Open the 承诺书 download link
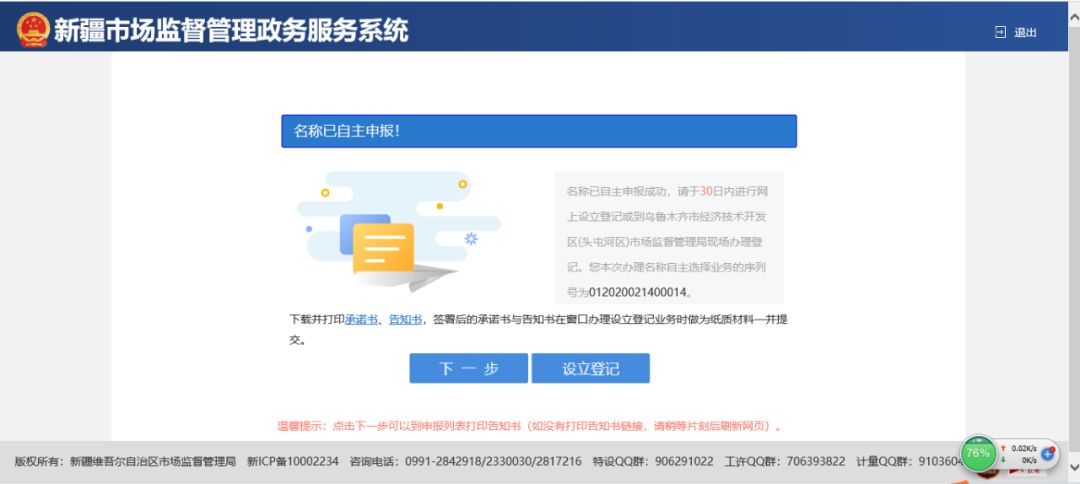 point(361,320)
